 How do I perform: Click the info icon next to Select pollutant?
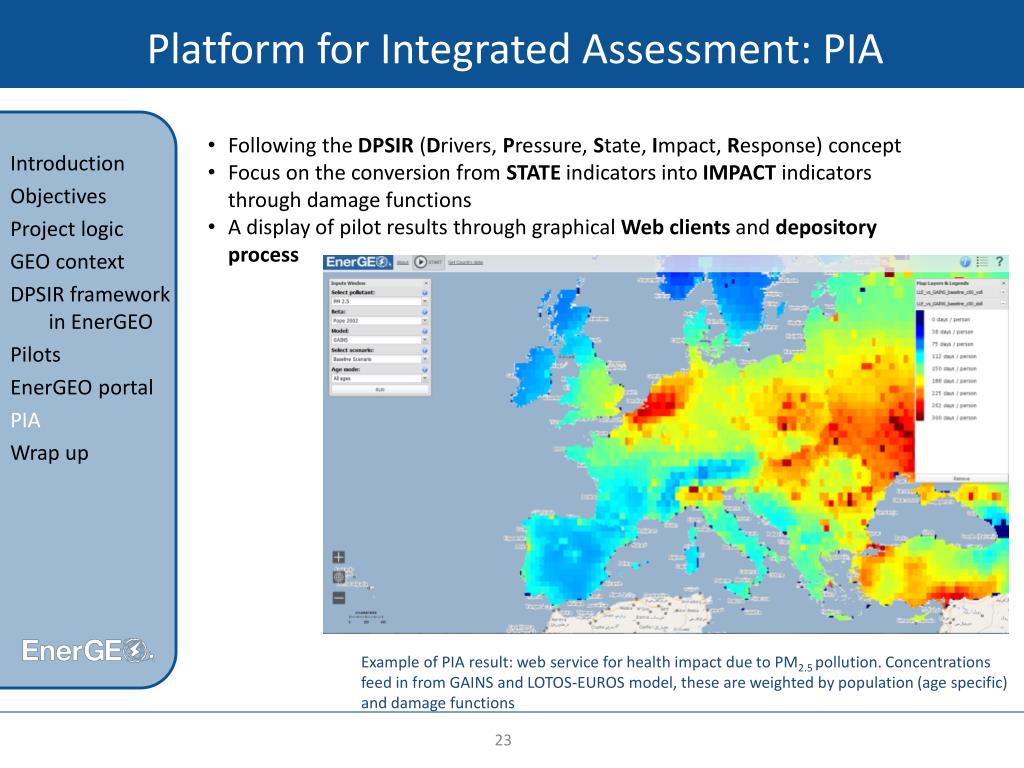coord(424,293)
